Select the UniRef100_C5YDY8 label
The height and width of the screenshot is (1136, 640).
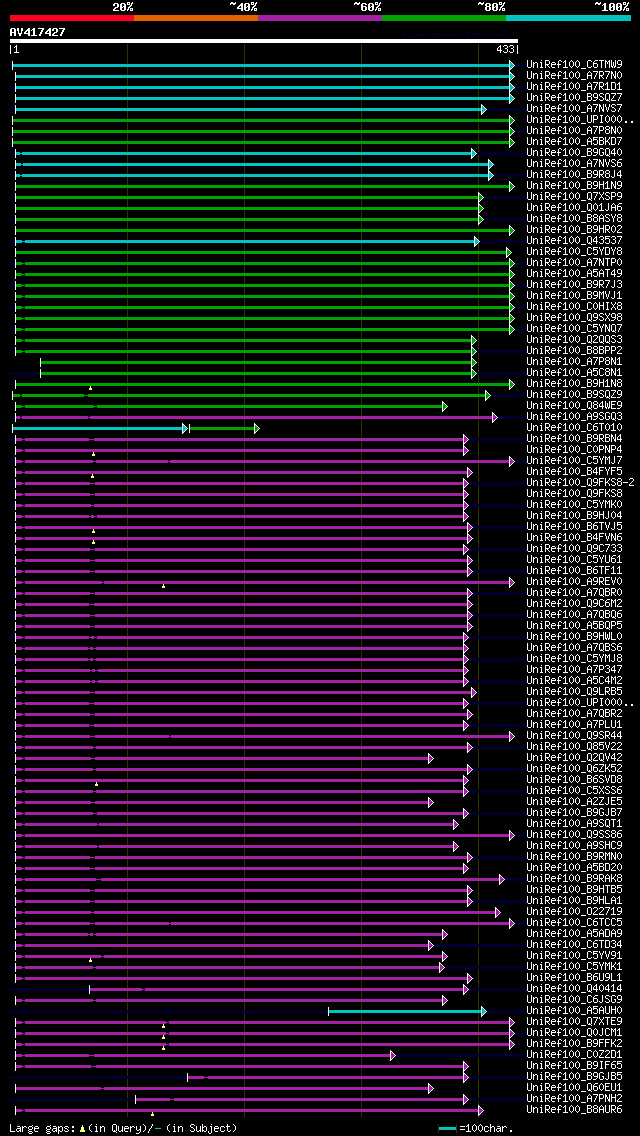574,252
